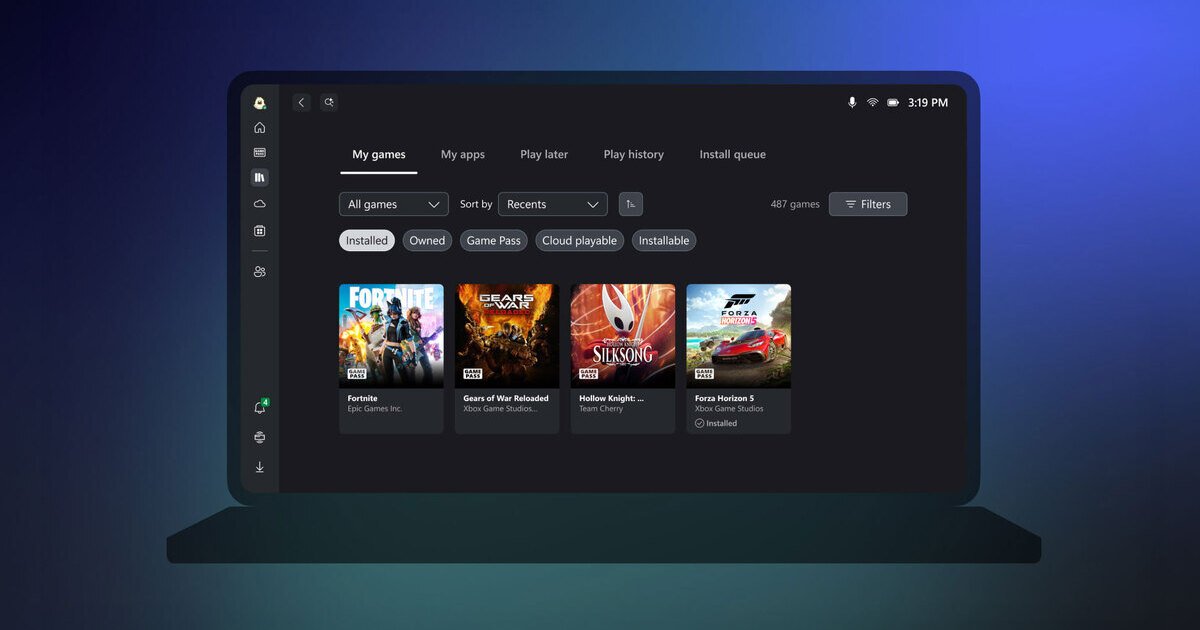The width and height of the screenshot is (1200, 630).
Task: Select the Game Pass icon in the sidebar
Action: point(259,151)
